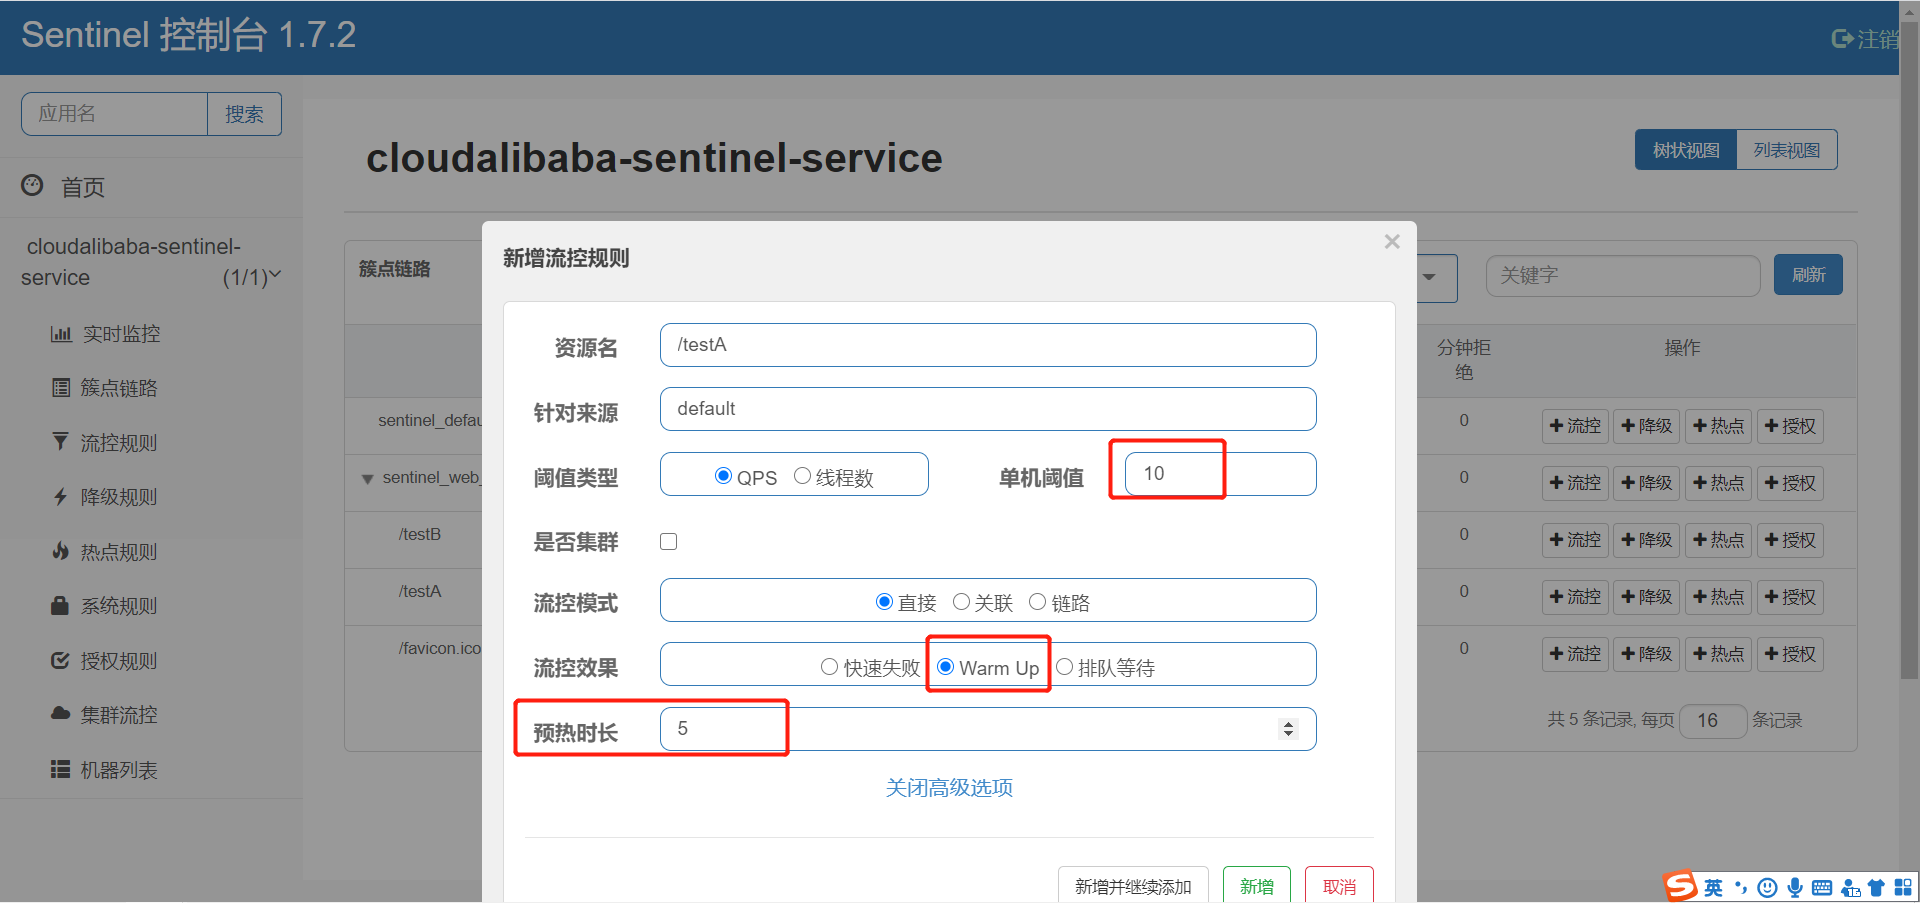
Task: Click the 关键字 keyword input
Action: coord(1623,276)
